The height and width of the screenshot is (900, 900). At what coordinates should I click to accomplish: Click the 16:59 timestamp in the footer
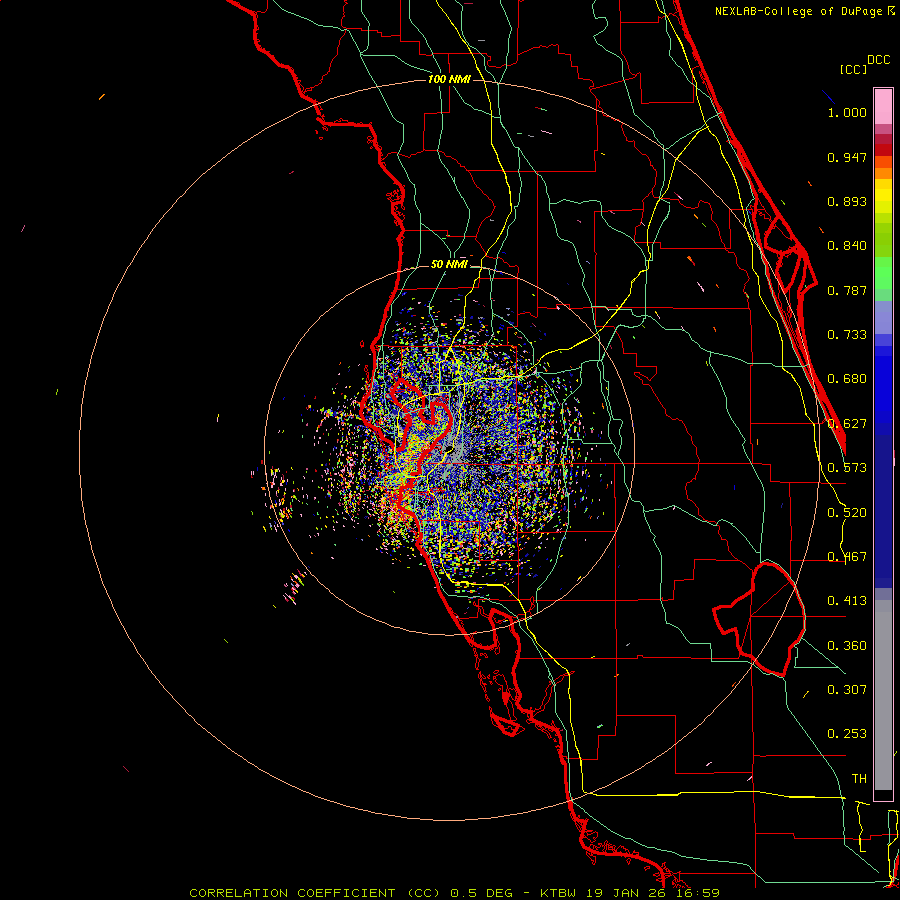pyautogui.click(x=700, y=893)
